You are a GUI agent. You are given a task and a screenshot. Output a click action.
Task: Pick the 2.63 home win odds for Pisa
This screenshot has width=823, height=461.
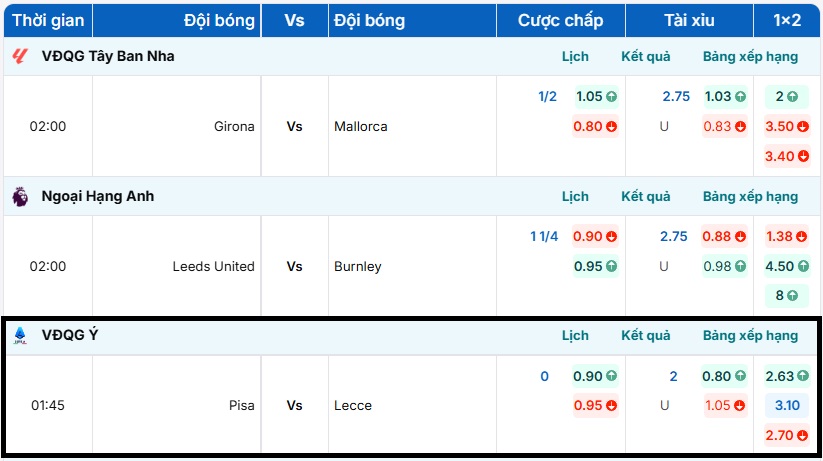pos(786,376)
